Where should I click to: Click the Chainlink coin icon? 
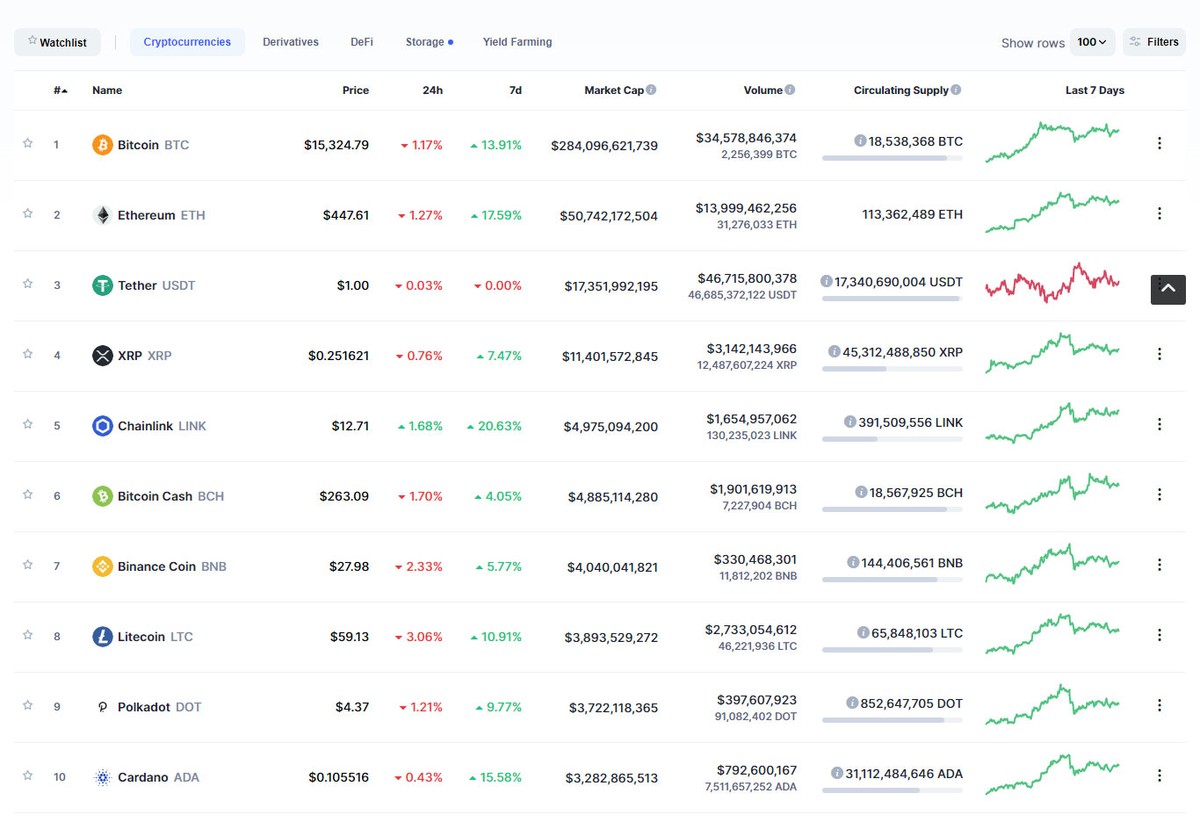pos(101,425)
